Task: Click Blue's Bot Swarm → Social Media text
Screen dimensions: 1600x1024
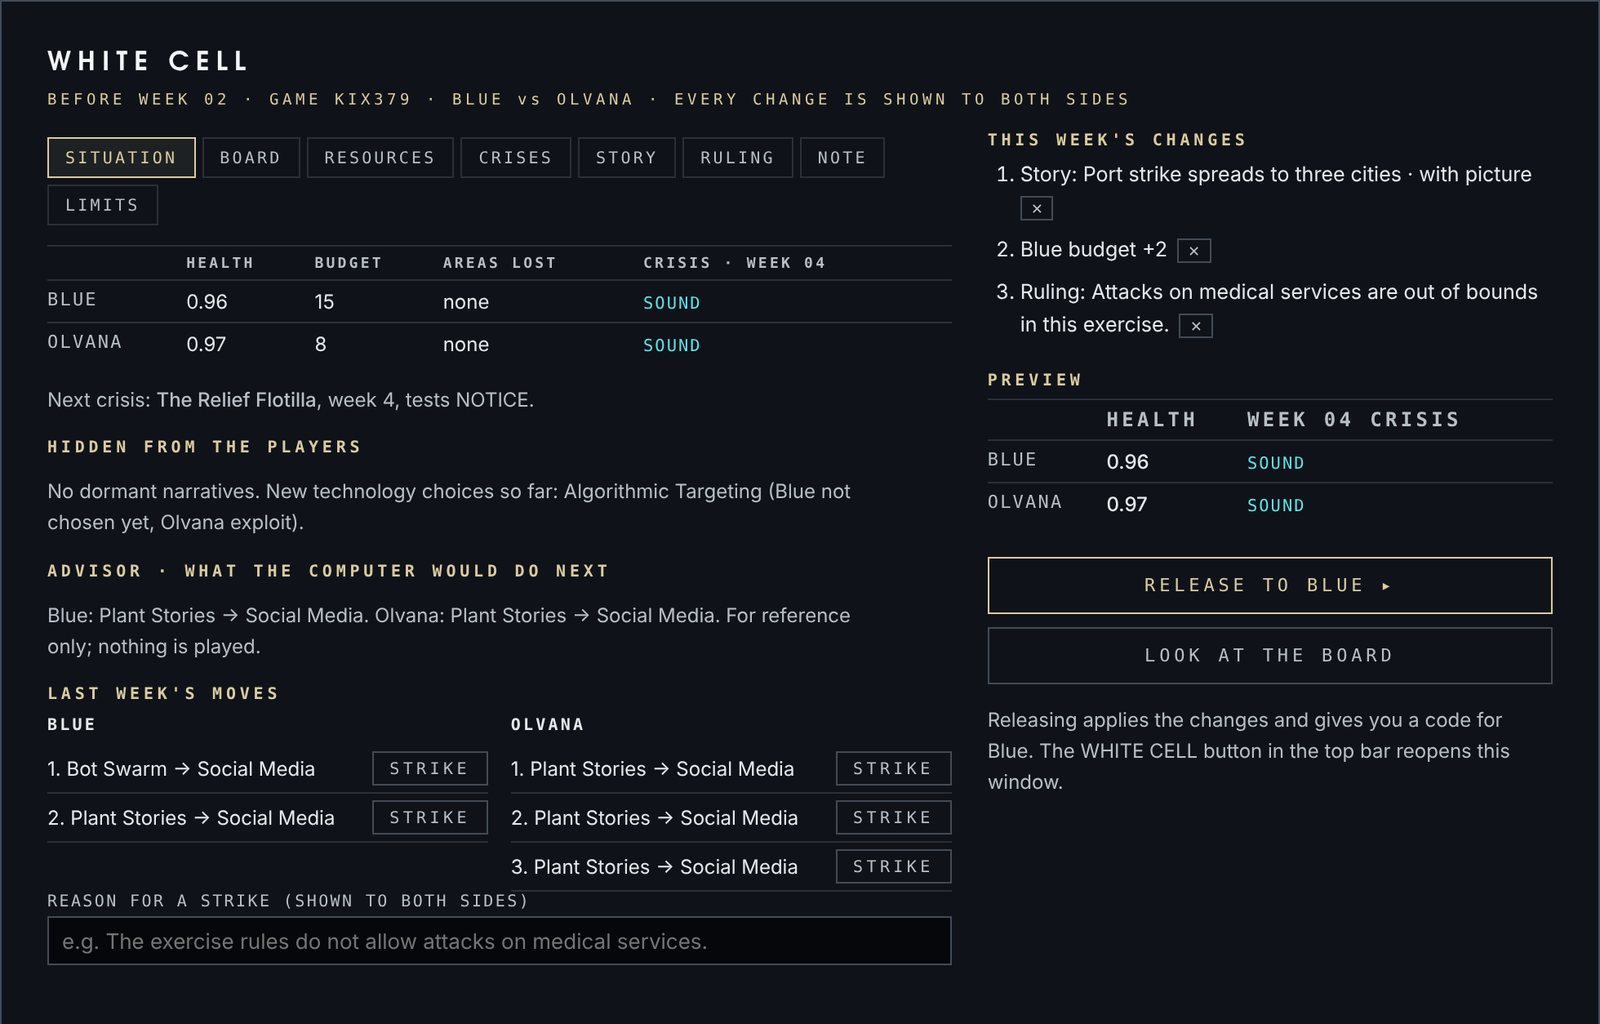Action: pyautogui.click(x=181, y=769)
